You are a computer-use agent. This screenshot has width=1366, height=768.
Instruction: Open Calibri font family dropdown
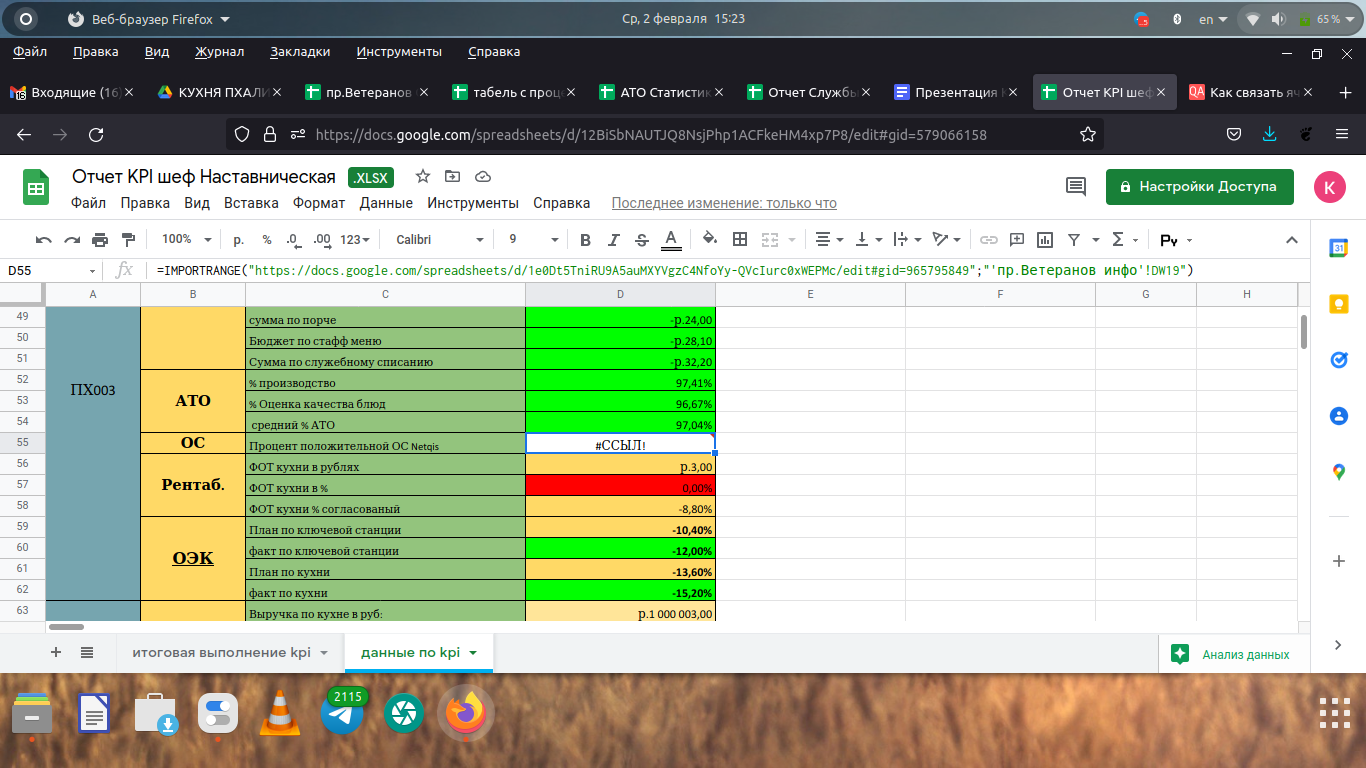[440, 240]
